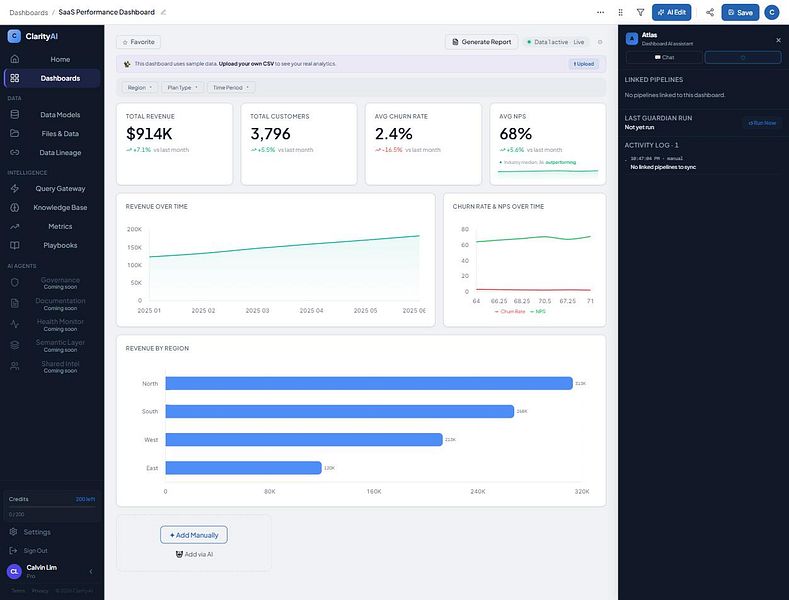
Task: Open the Time Period dropdown
Action: coord(231,88)
